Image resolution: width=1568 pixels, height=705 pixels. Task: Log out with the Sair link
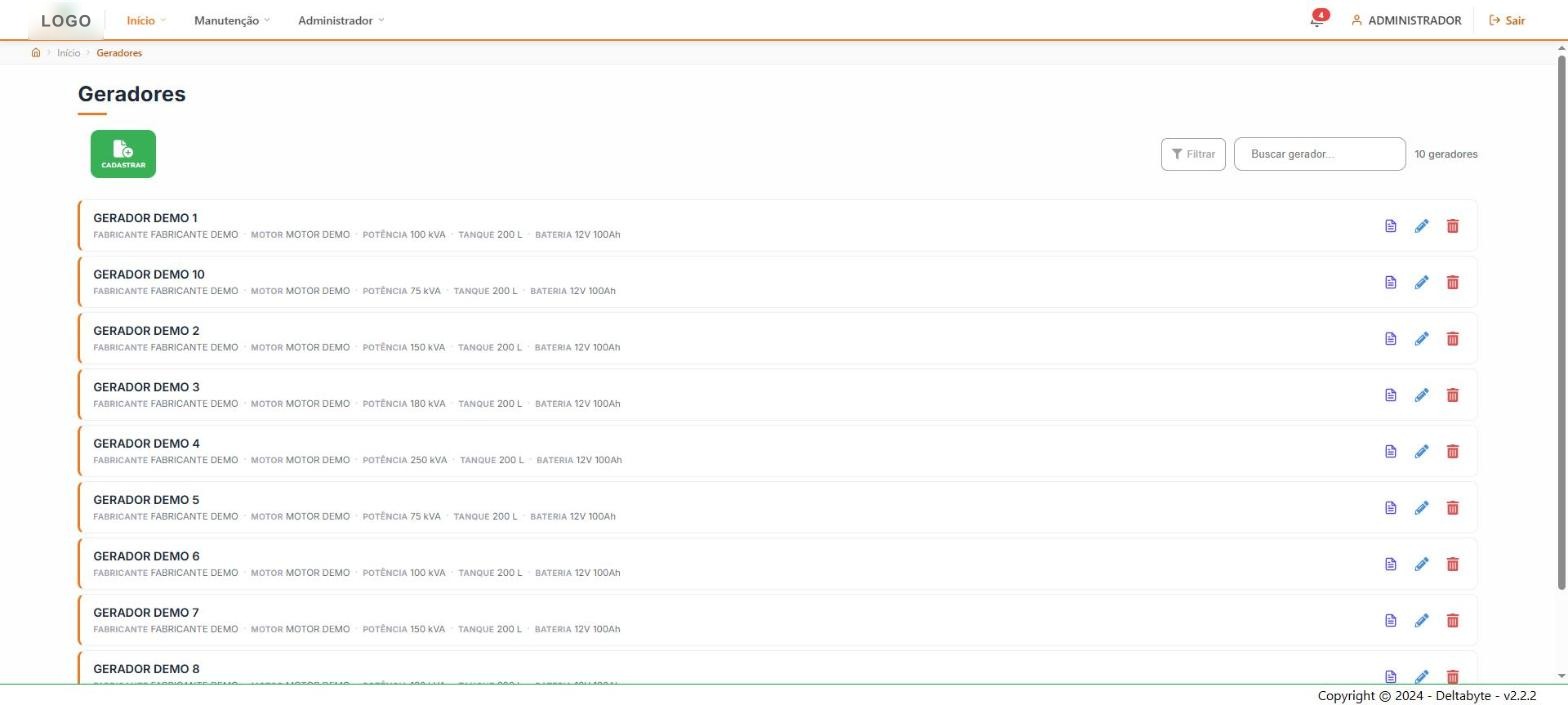coord(1507,20)
